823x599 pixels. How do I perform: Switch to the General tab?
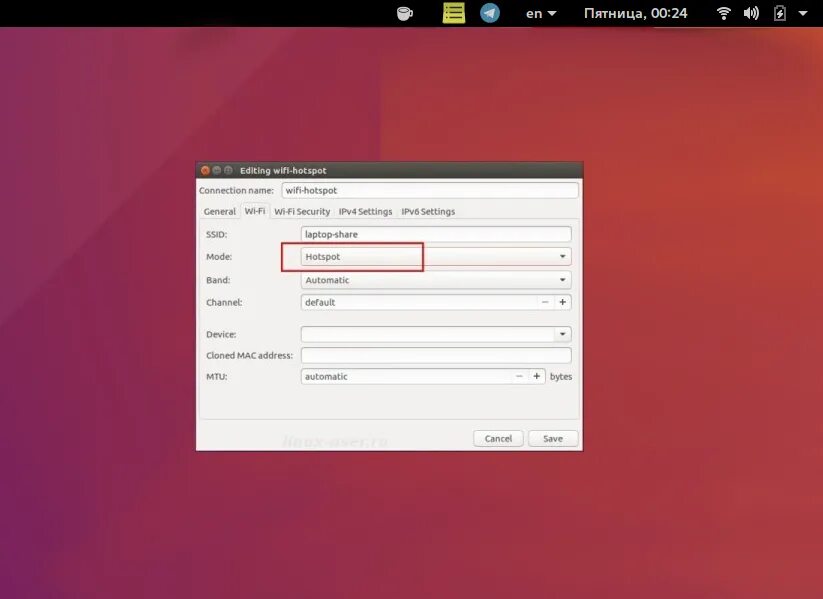pos(219,211)
